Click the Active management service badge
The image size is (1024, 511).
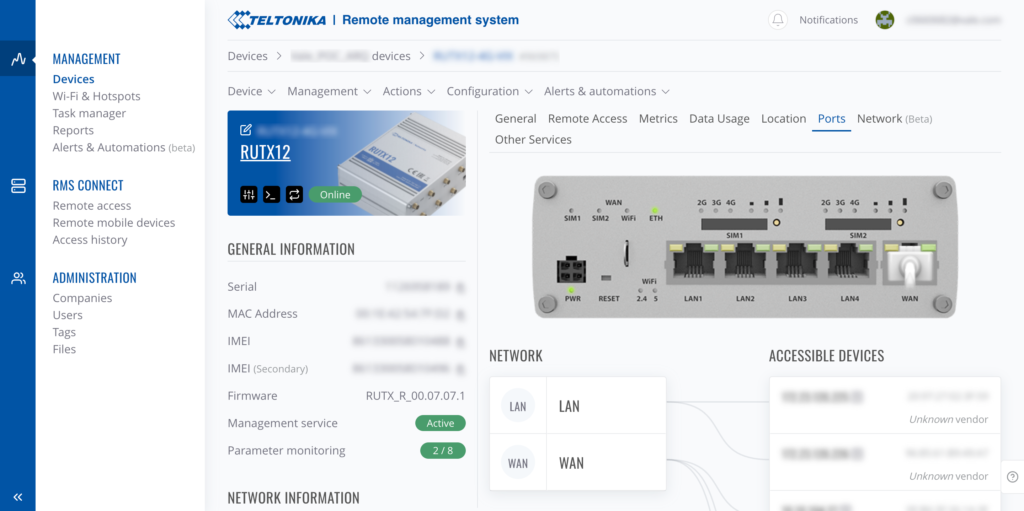(x=440, y=423)
